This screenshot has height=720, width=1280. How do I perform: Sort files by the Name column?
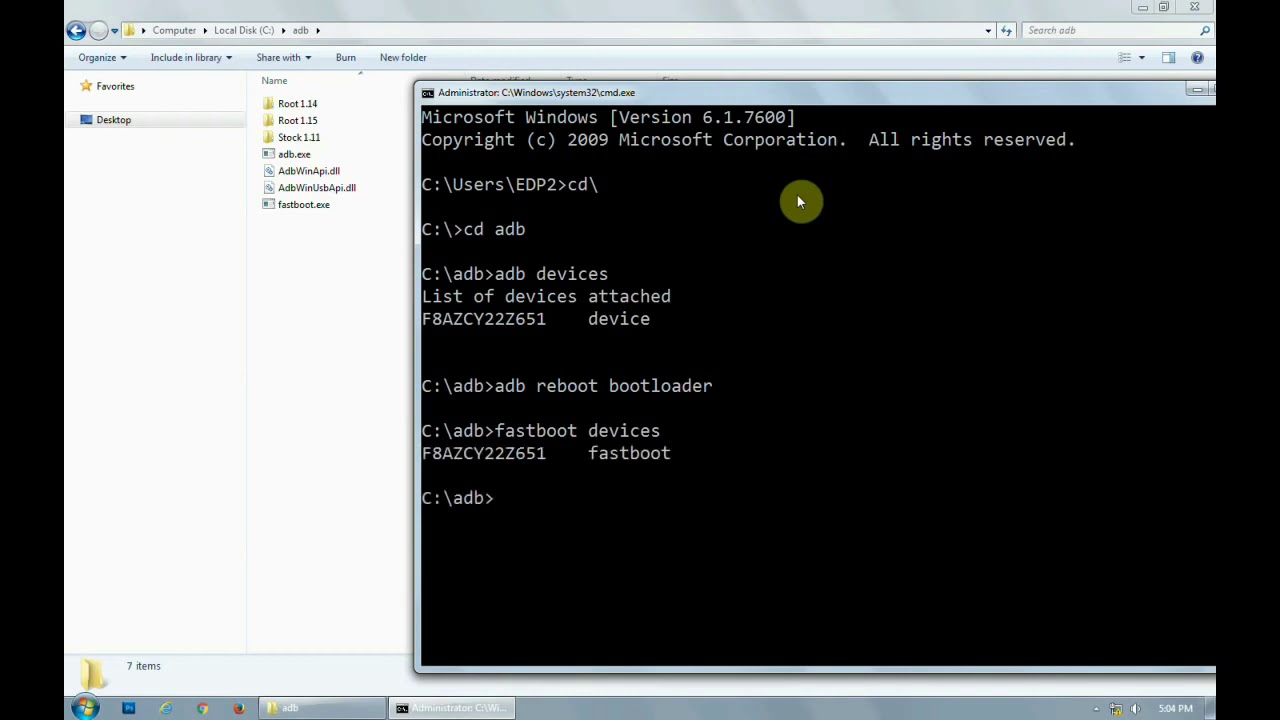click(274, 80)
